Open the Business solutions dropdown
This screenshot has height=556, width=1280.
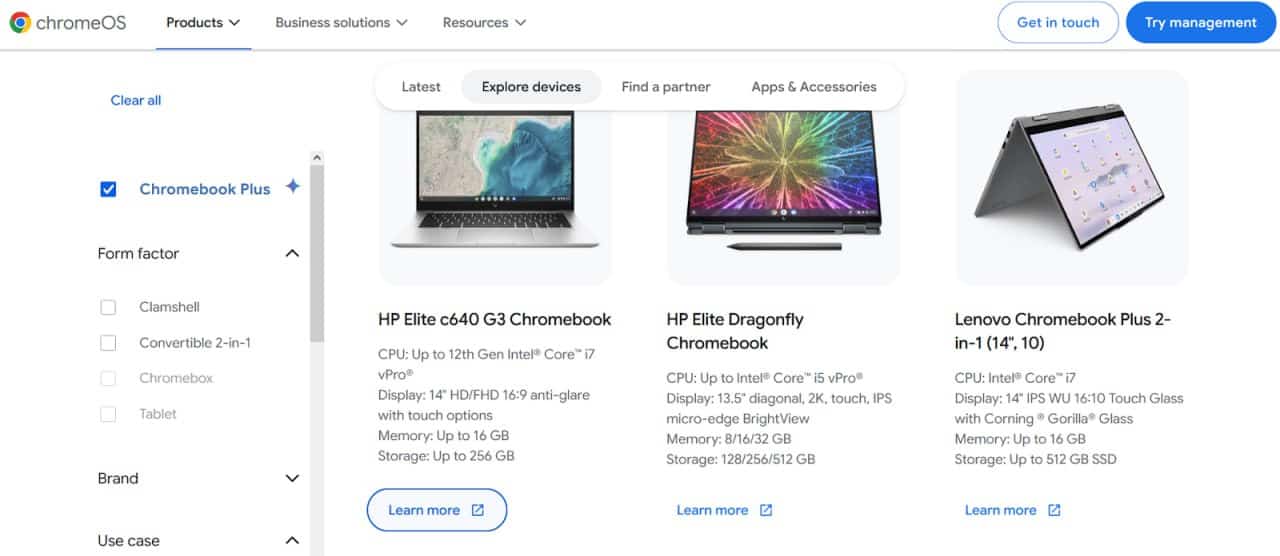pos(341,23)
